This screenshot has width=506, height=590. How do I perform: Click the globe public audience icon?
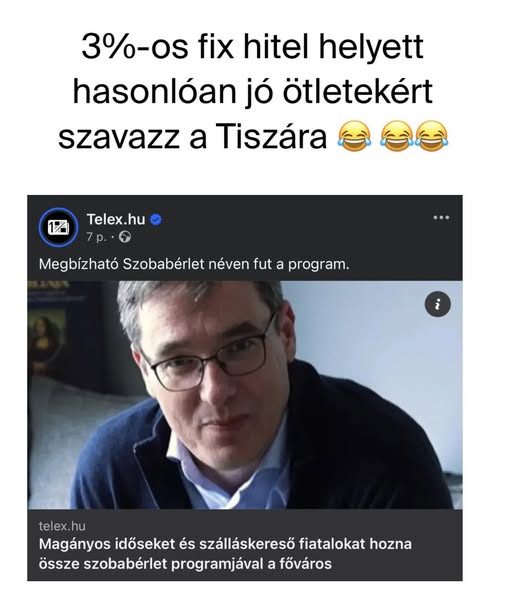point(125,237)
